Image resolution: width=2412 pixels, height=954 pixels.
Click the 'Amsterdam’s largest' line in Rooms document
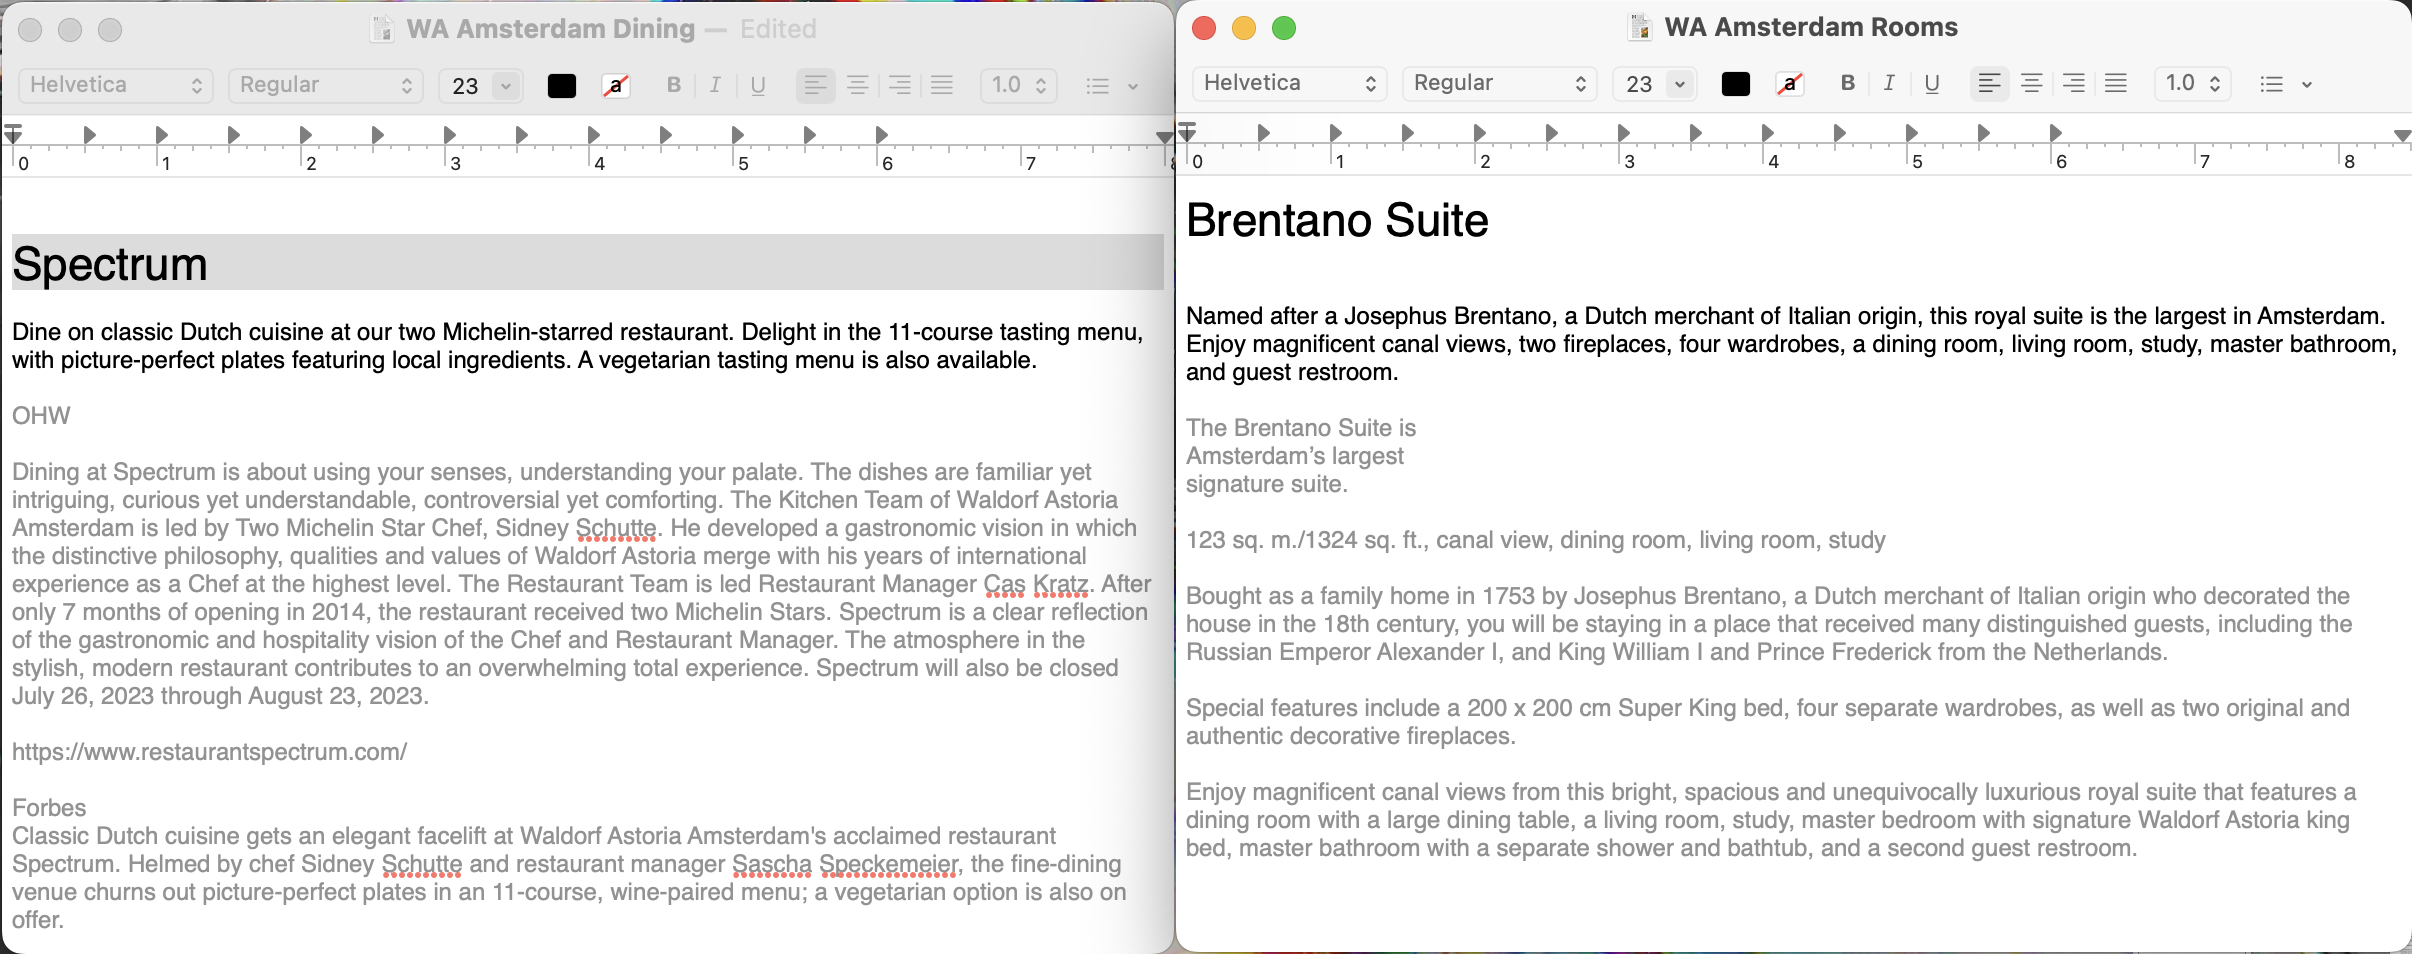click(1295, 456)
